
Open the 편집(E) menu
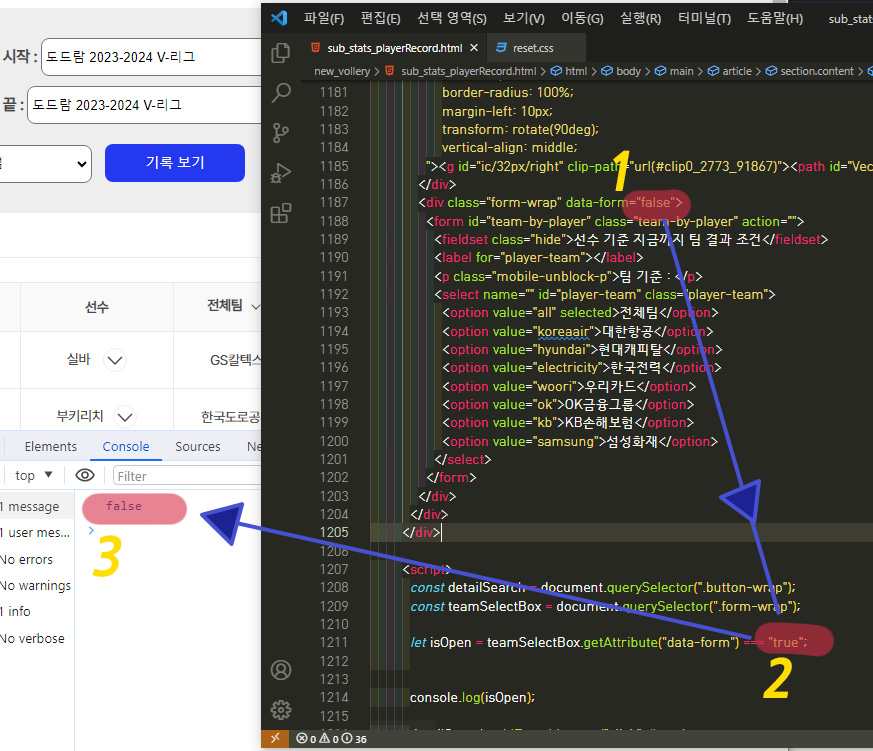[x=380, y=18]
